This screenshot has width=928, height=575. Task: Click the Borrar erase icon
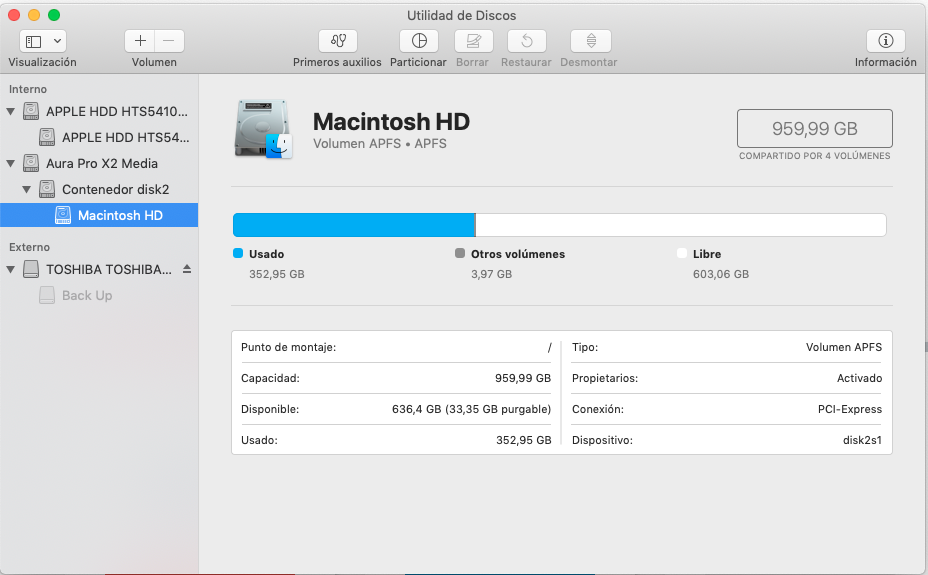click(473, 41)
